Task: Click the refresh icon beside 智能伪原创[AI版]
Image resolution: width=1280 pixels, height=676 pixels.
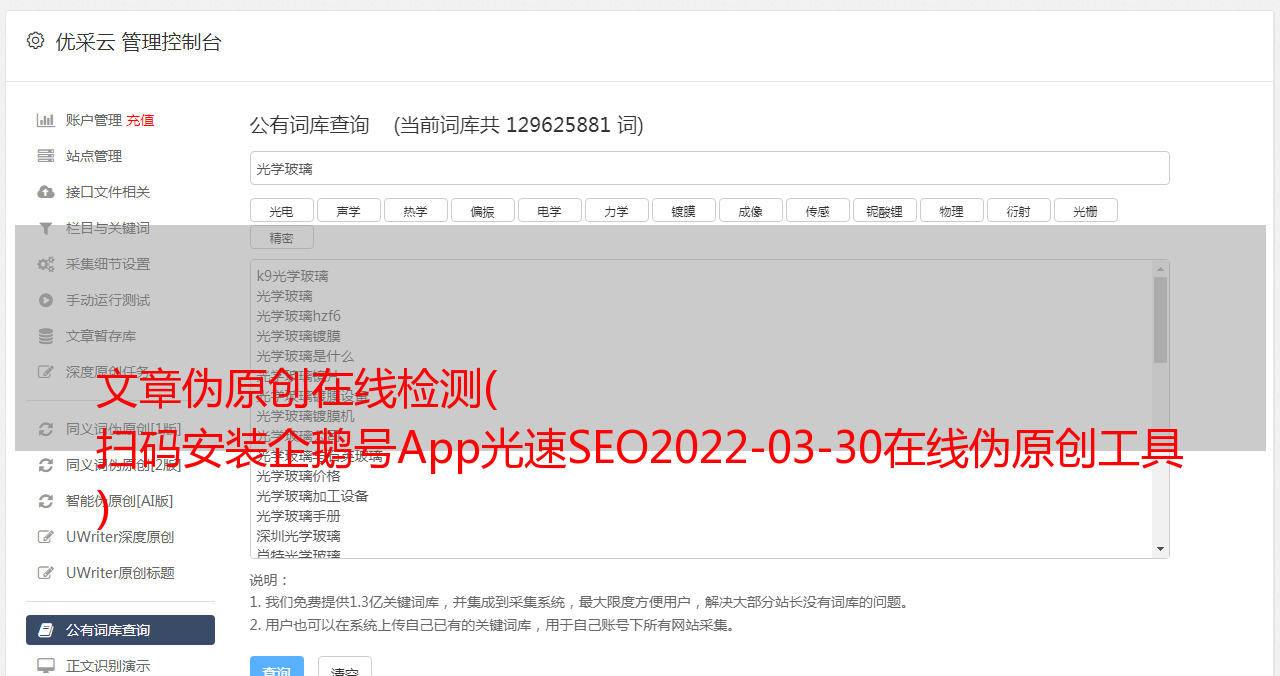Action: tap(46, 501)
